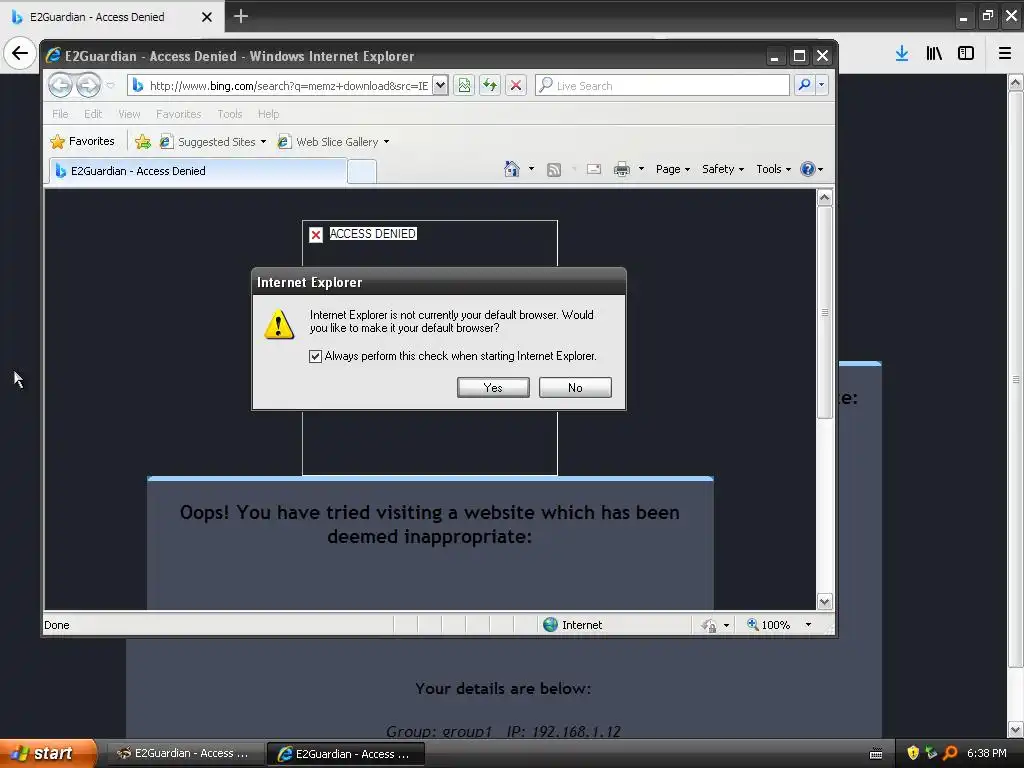Click the IE Home icon
Image resolution: width=1024 pixels, height=768 pixels.
coord(511,169)
